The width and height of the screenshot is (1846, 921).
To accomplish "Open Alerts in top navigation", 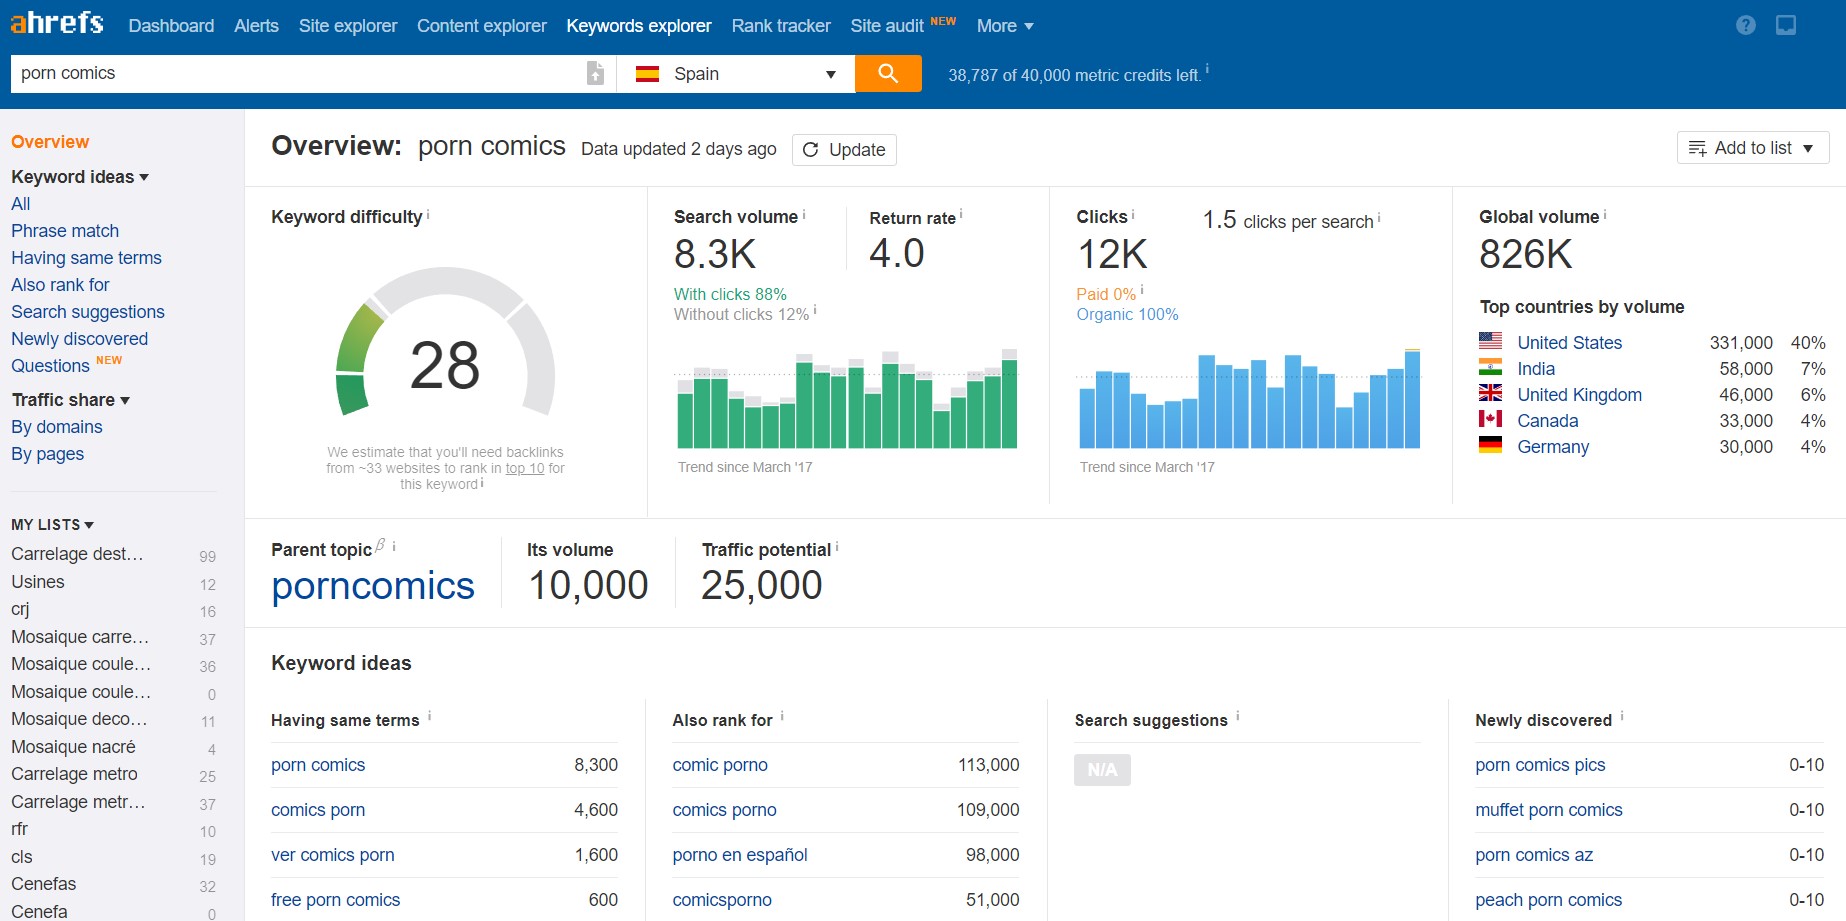I will pyautogui.click(x=256, y=26).
